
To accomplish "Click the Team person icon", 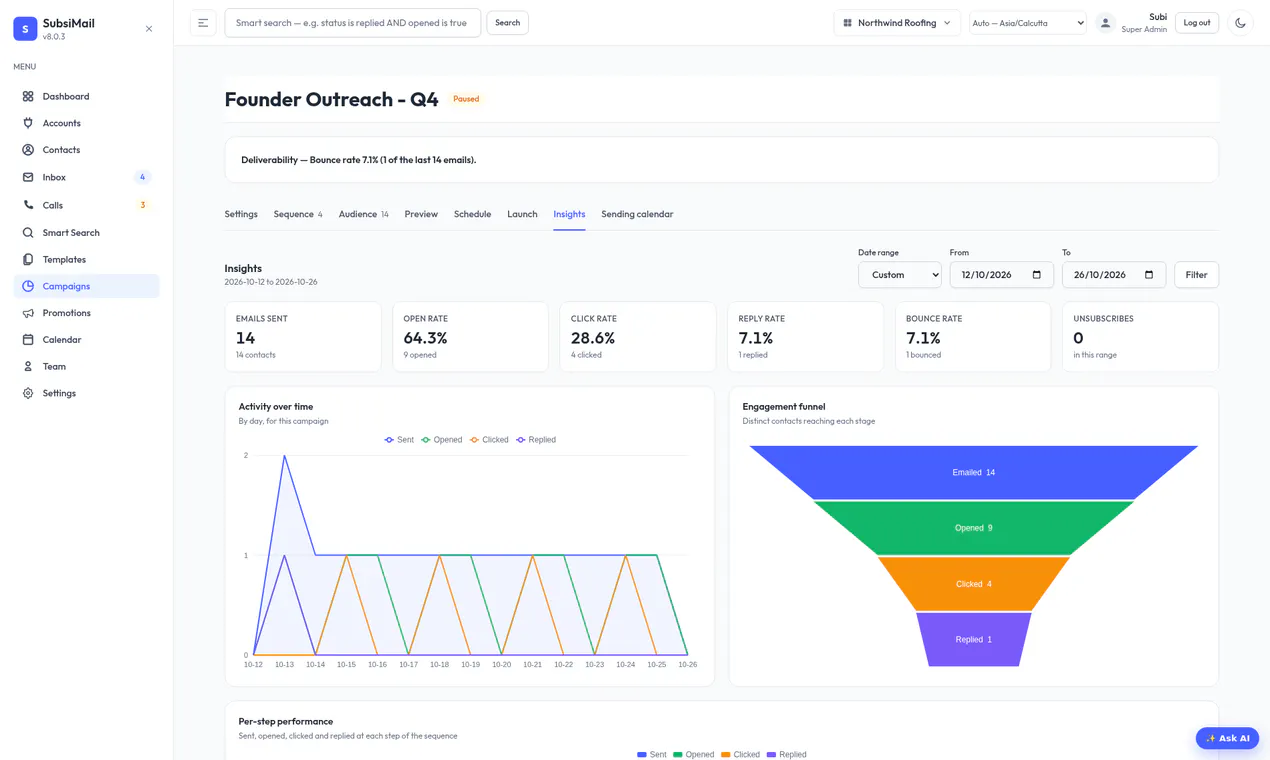I will [28, 366].
